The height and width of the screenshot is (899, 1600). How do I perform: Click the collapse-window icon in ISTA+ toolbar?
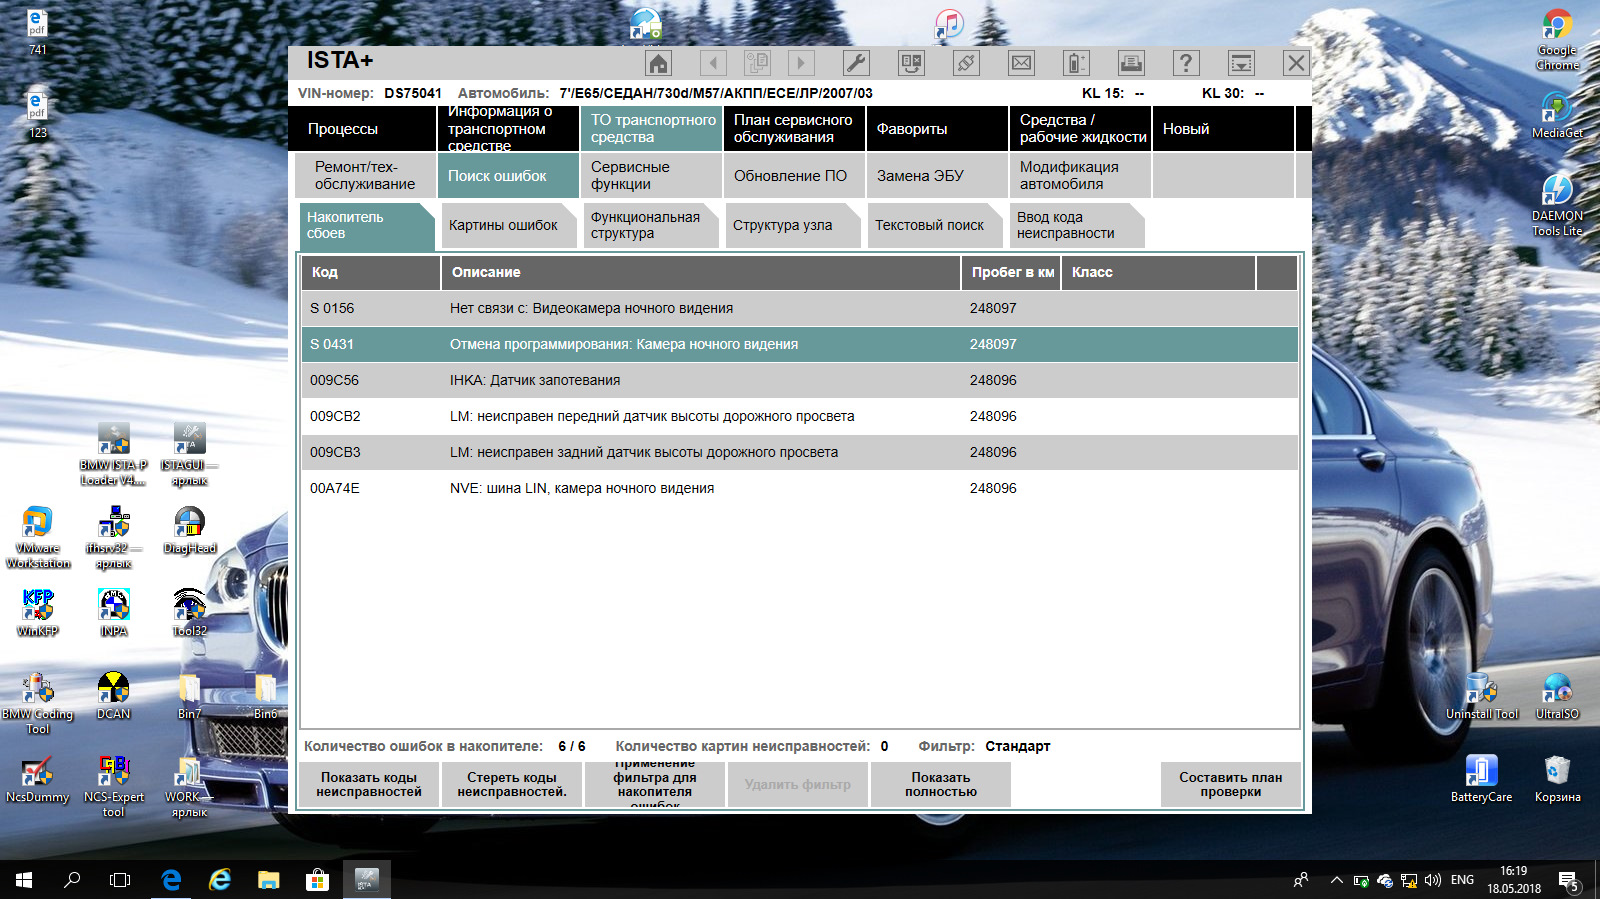(1241, 63)
